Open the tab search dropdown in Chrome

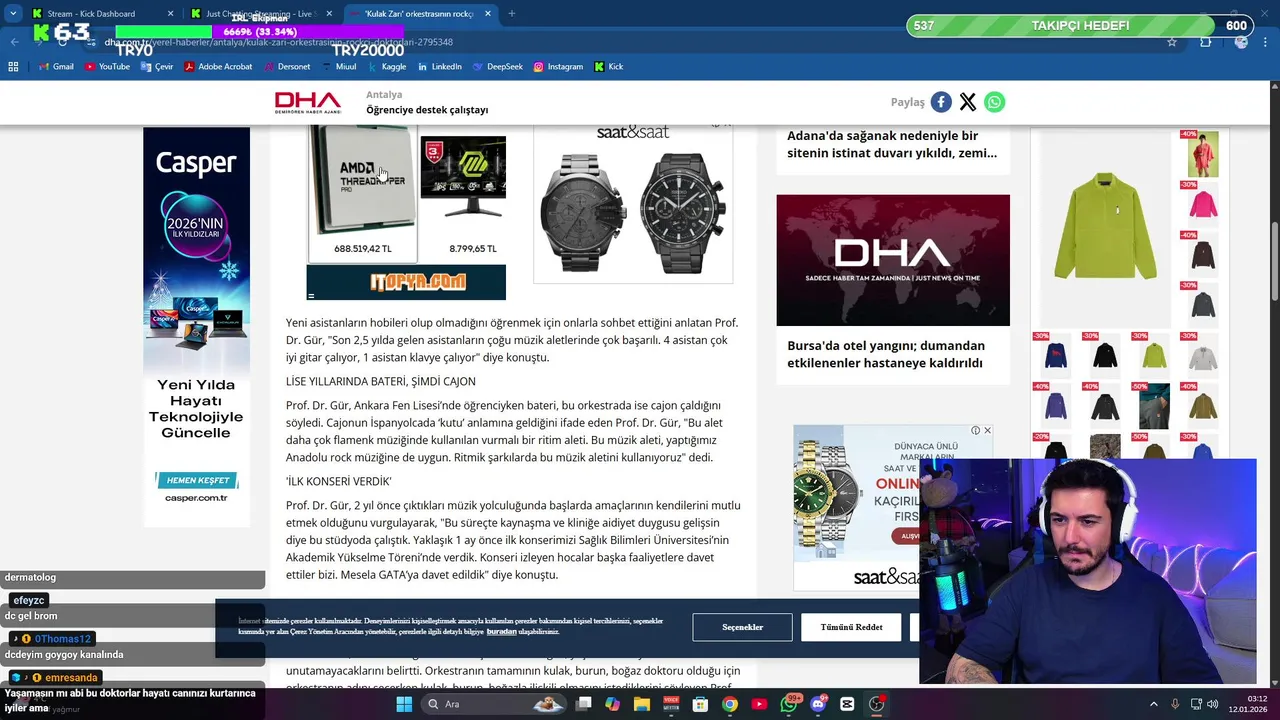(13, 14)
